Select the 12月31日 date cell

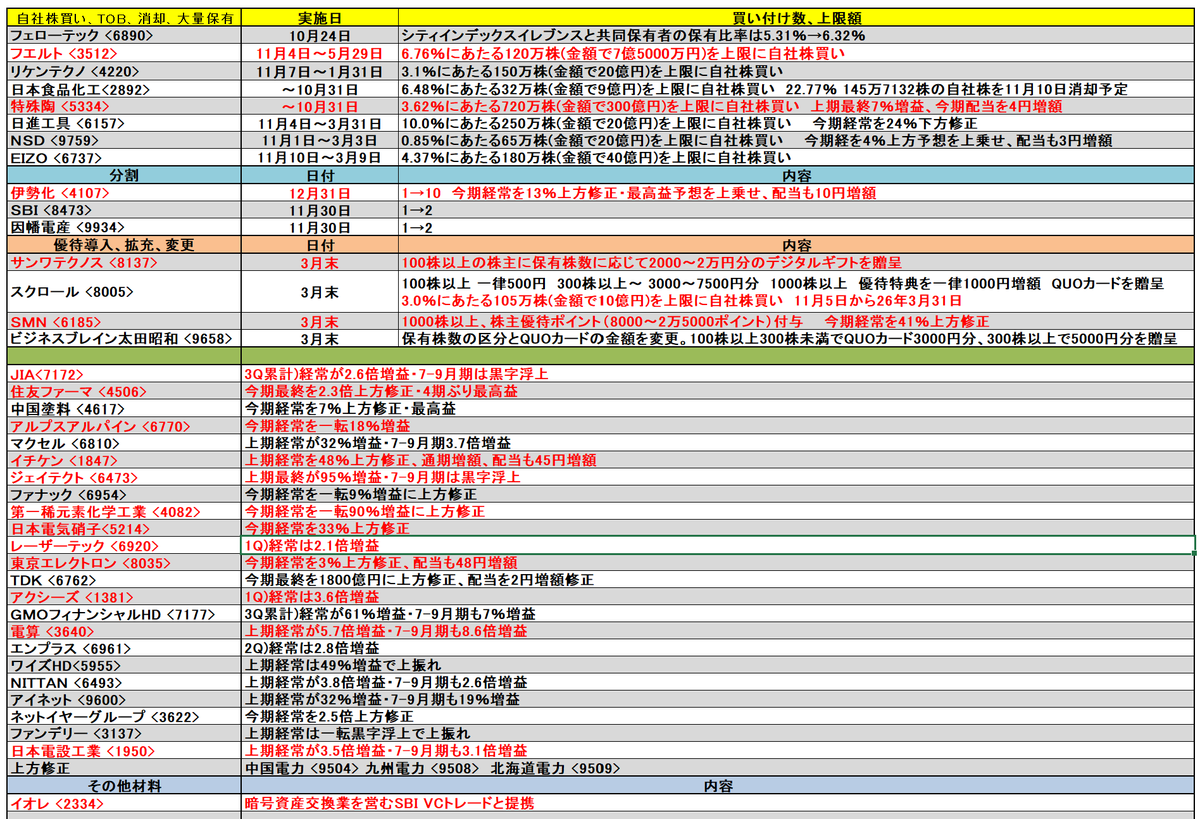[320, 192]
